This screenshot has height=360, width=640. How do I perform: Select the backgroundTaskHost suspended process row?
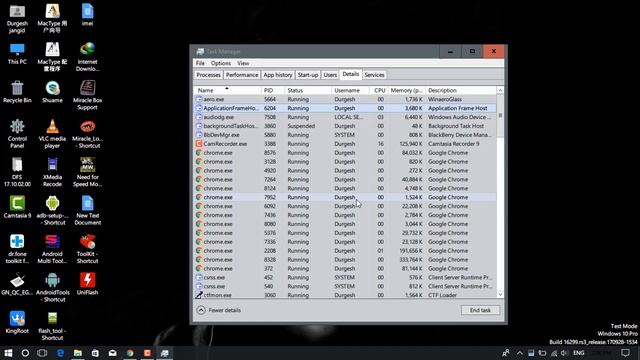tap(345, 126)
